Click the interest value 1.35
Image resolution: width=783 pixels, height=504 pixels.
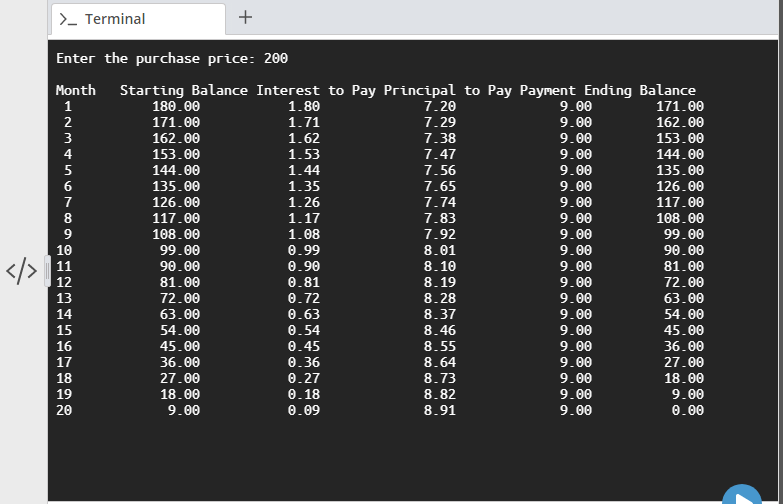(x=304, y=186)
